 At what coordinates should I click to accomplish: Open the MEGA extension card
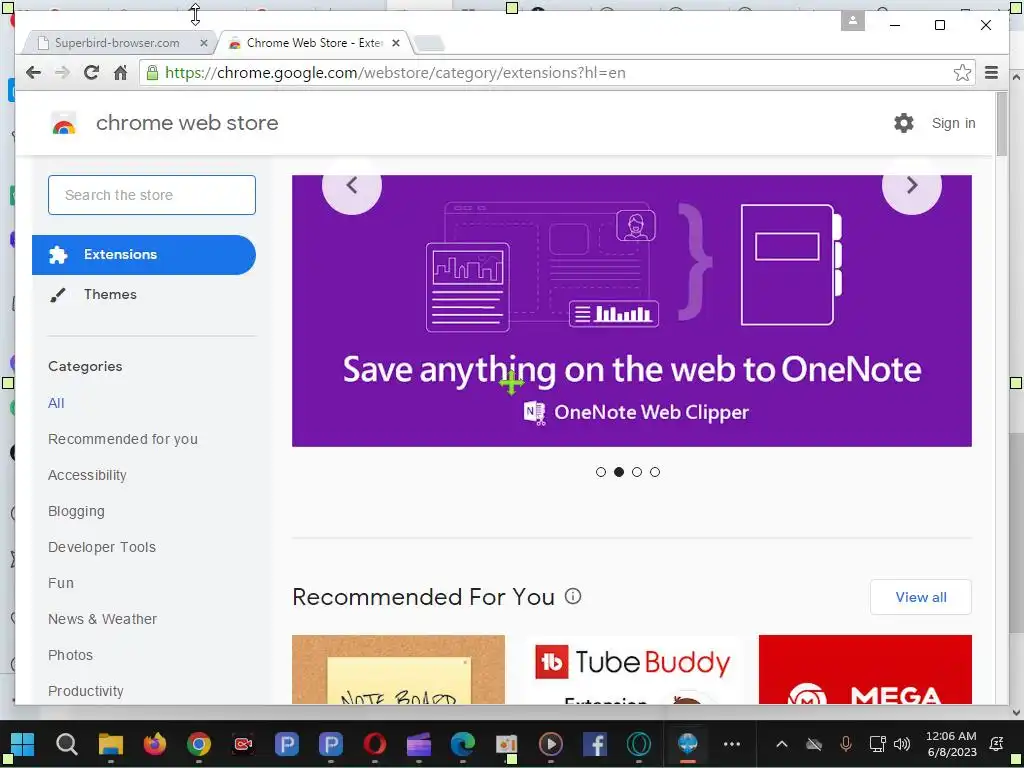(x=865, y=669)
